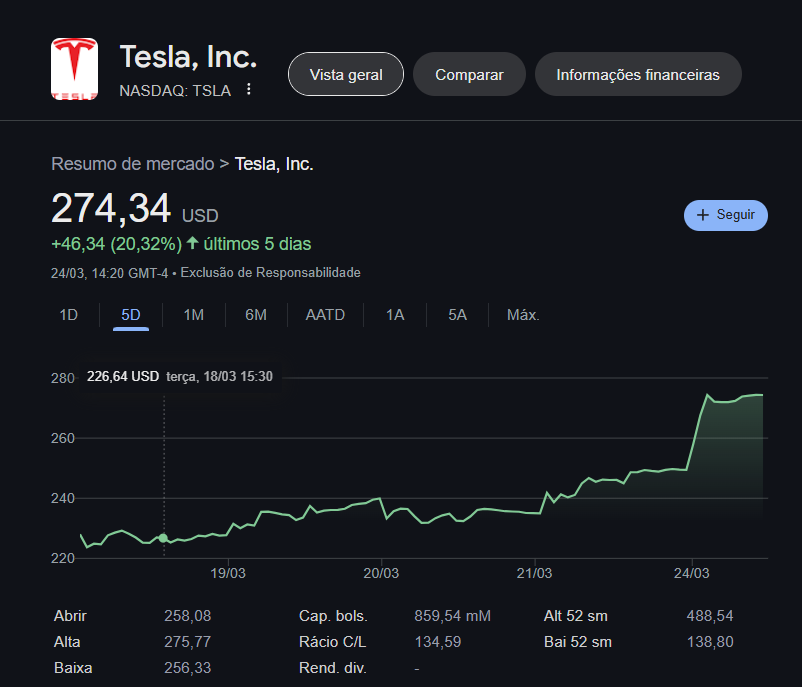Screen dimensions: 802x687
Task: Click the Resumo de mercado breadcrumb link
Action: (132, 164)
